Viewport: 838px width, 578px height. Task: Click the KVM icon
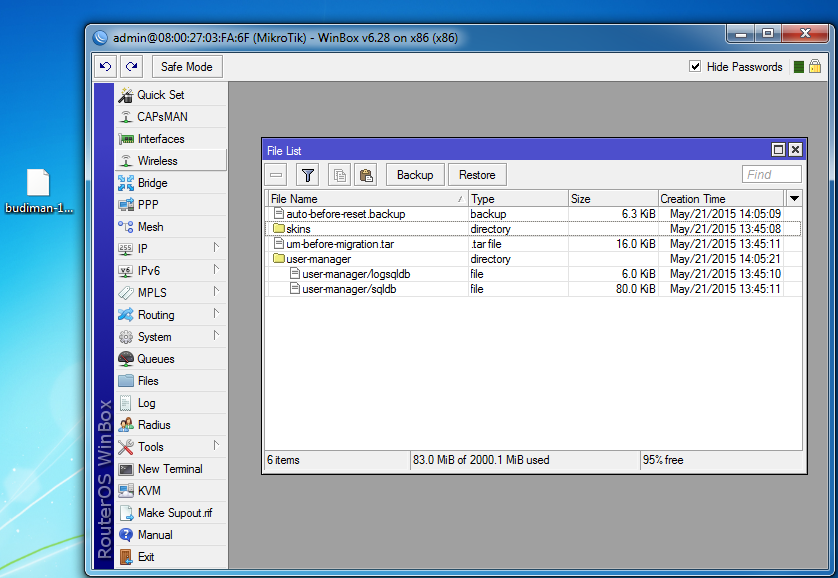tap(126, 491)
